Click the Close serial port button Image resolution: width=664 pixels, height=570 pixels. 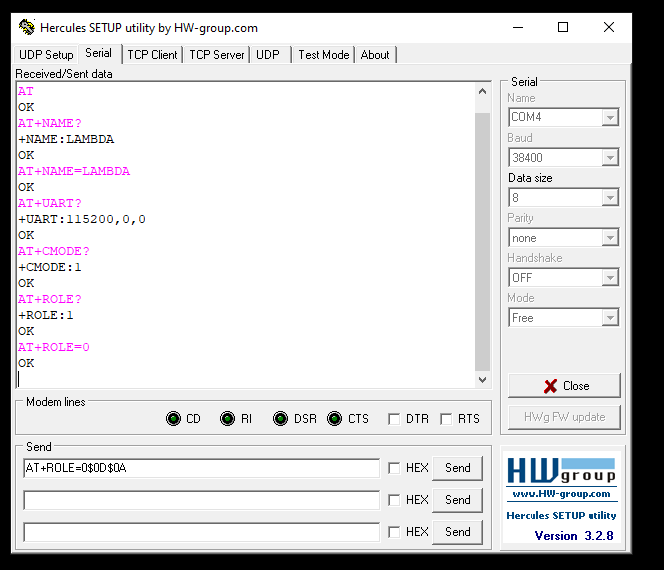(x=564, y=385)
